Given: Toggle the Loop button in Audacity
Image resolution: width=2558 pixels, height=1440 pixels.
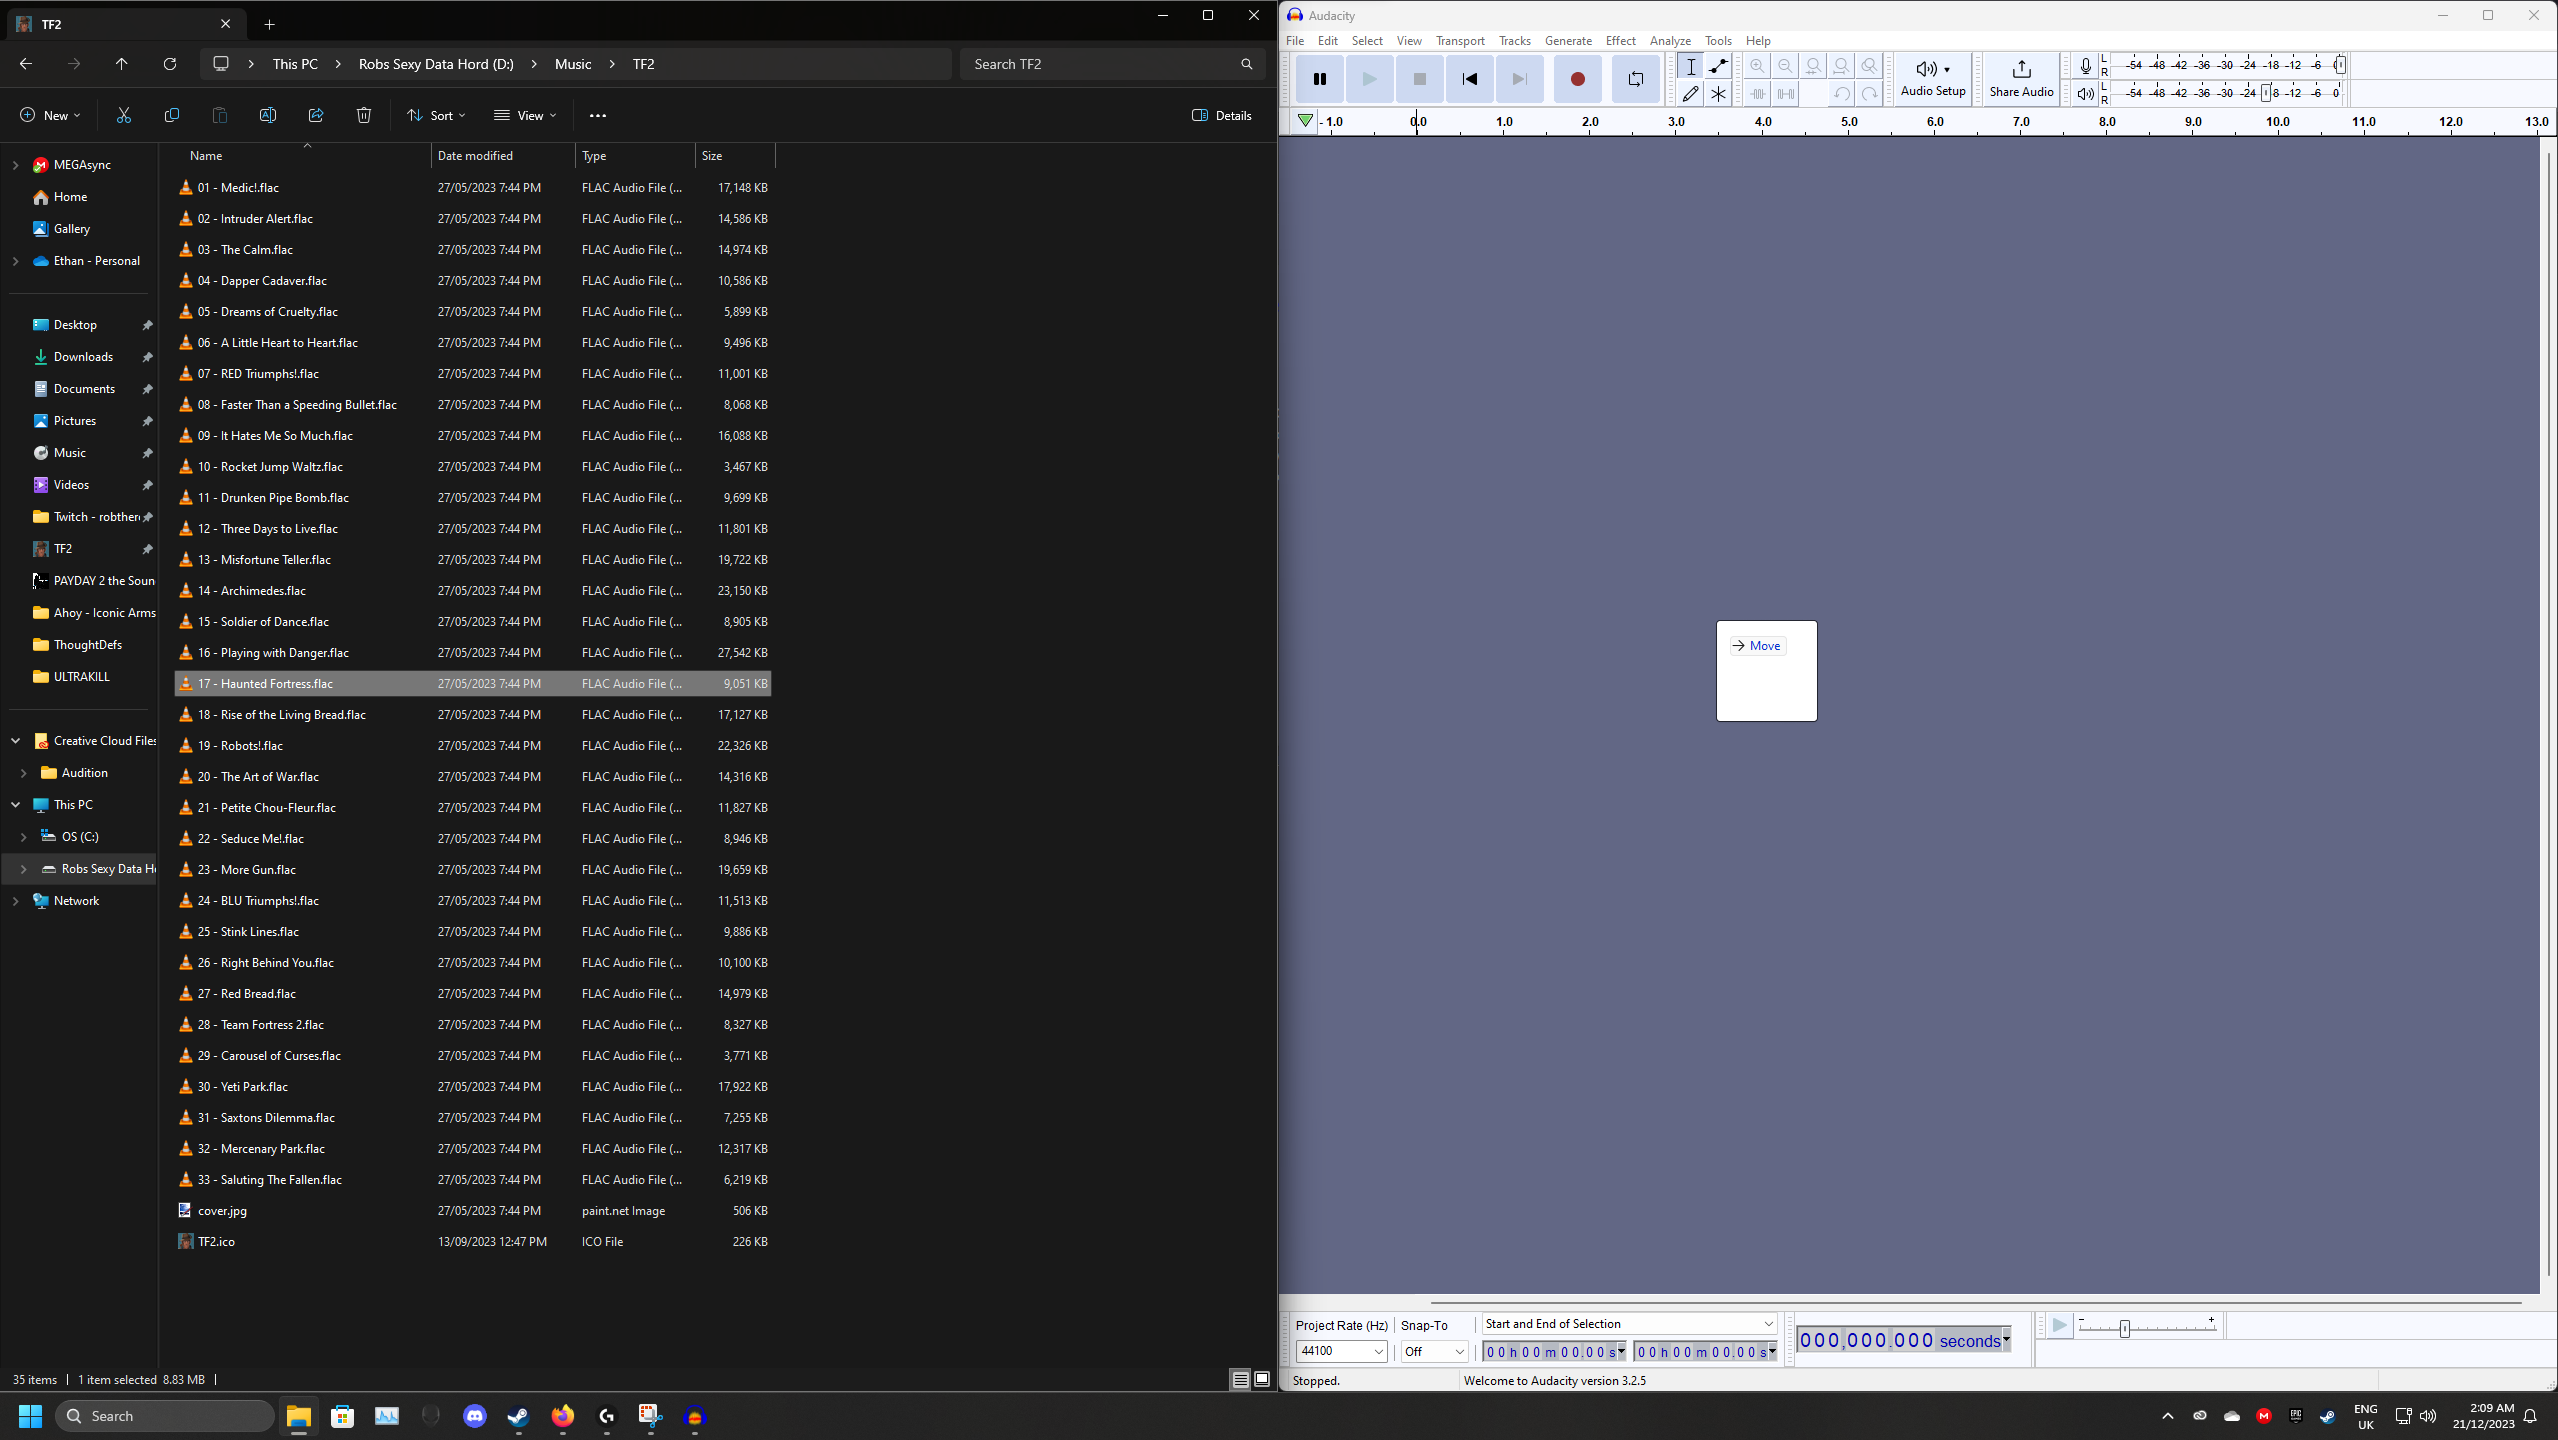Looking at the screenshot, I should pyautogui.click(x=1635, y=79).
